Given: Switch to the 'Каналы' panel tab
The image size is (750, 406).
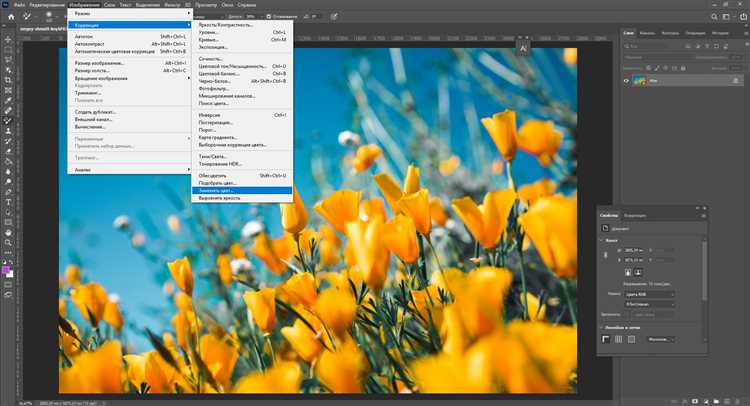Looking at the screenshot, I should pyautogui.click(x=647, y=33).
